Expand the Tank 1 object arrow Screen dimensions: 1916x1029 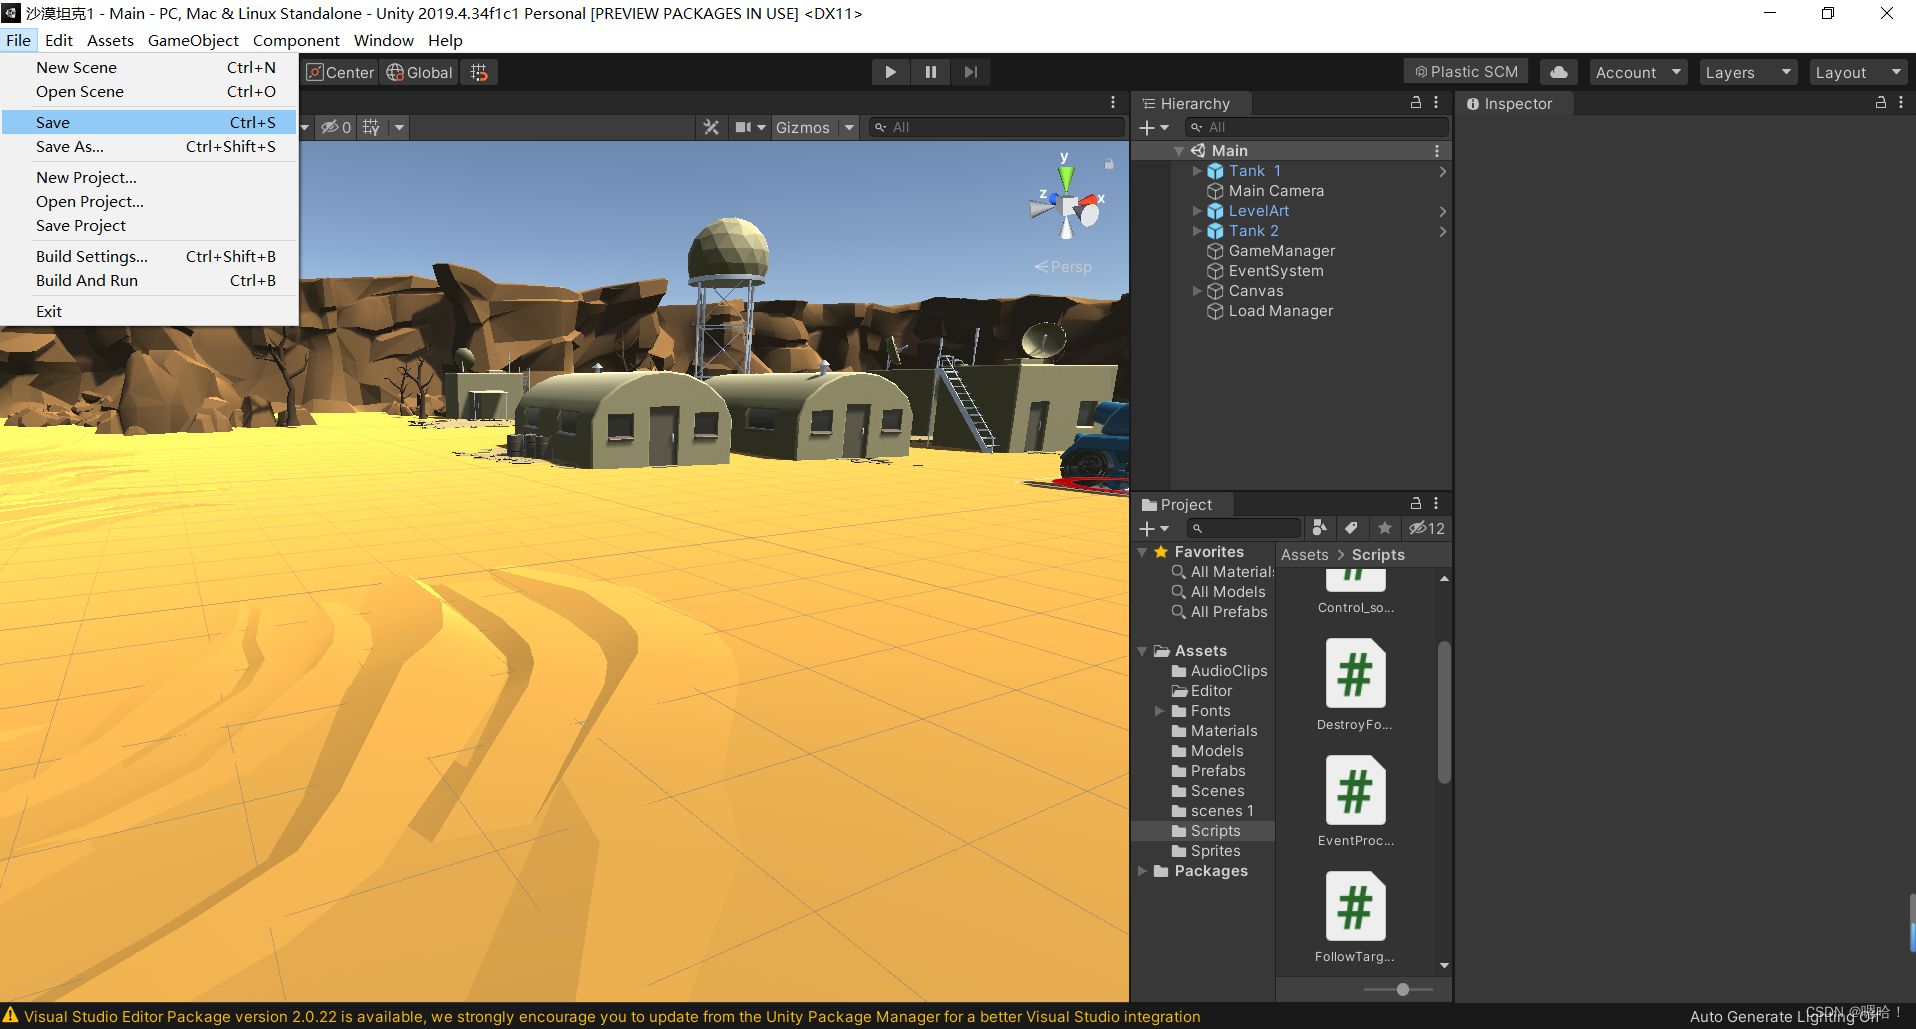(1197, 171)
